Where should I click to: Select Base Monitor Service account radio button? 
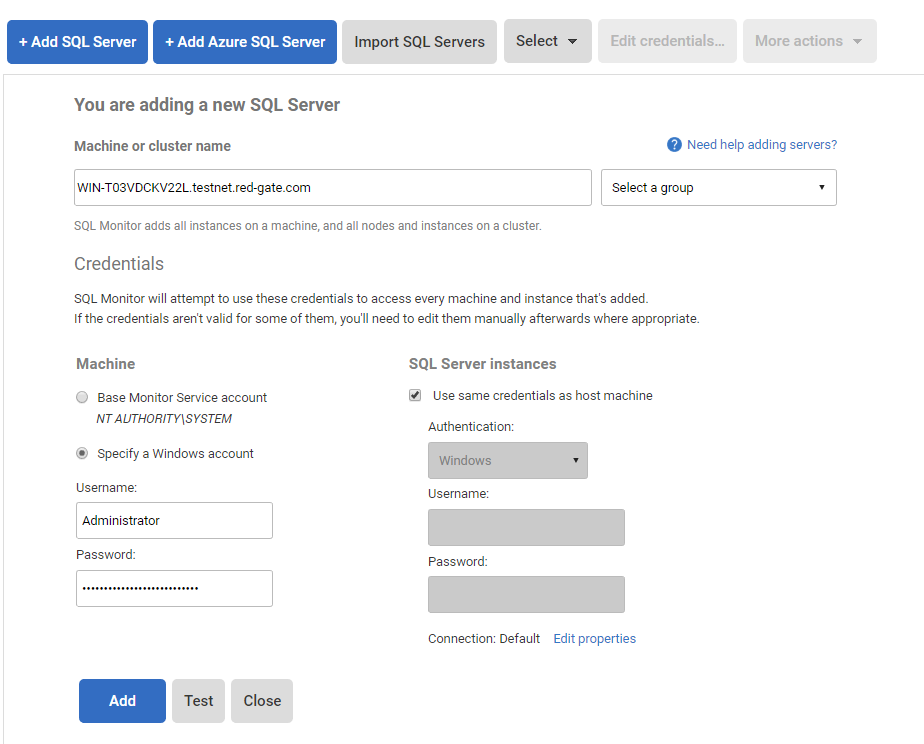(x=83, y=398)
